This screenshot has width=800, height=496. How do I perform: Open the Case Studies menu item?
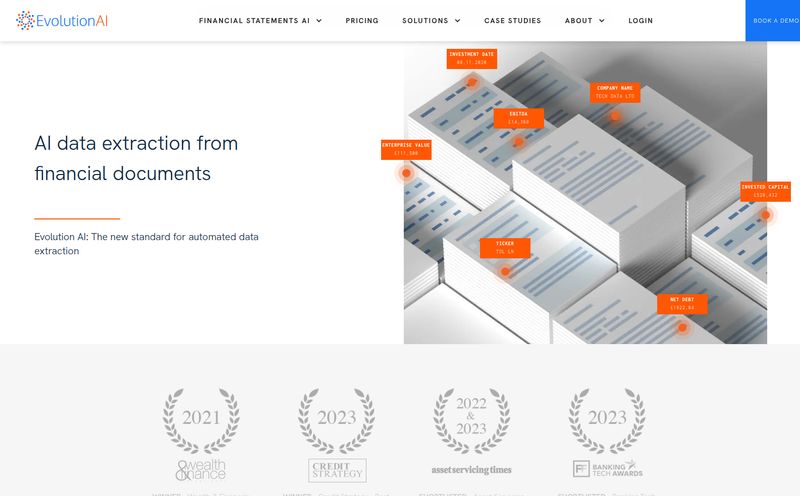[512, 20]
